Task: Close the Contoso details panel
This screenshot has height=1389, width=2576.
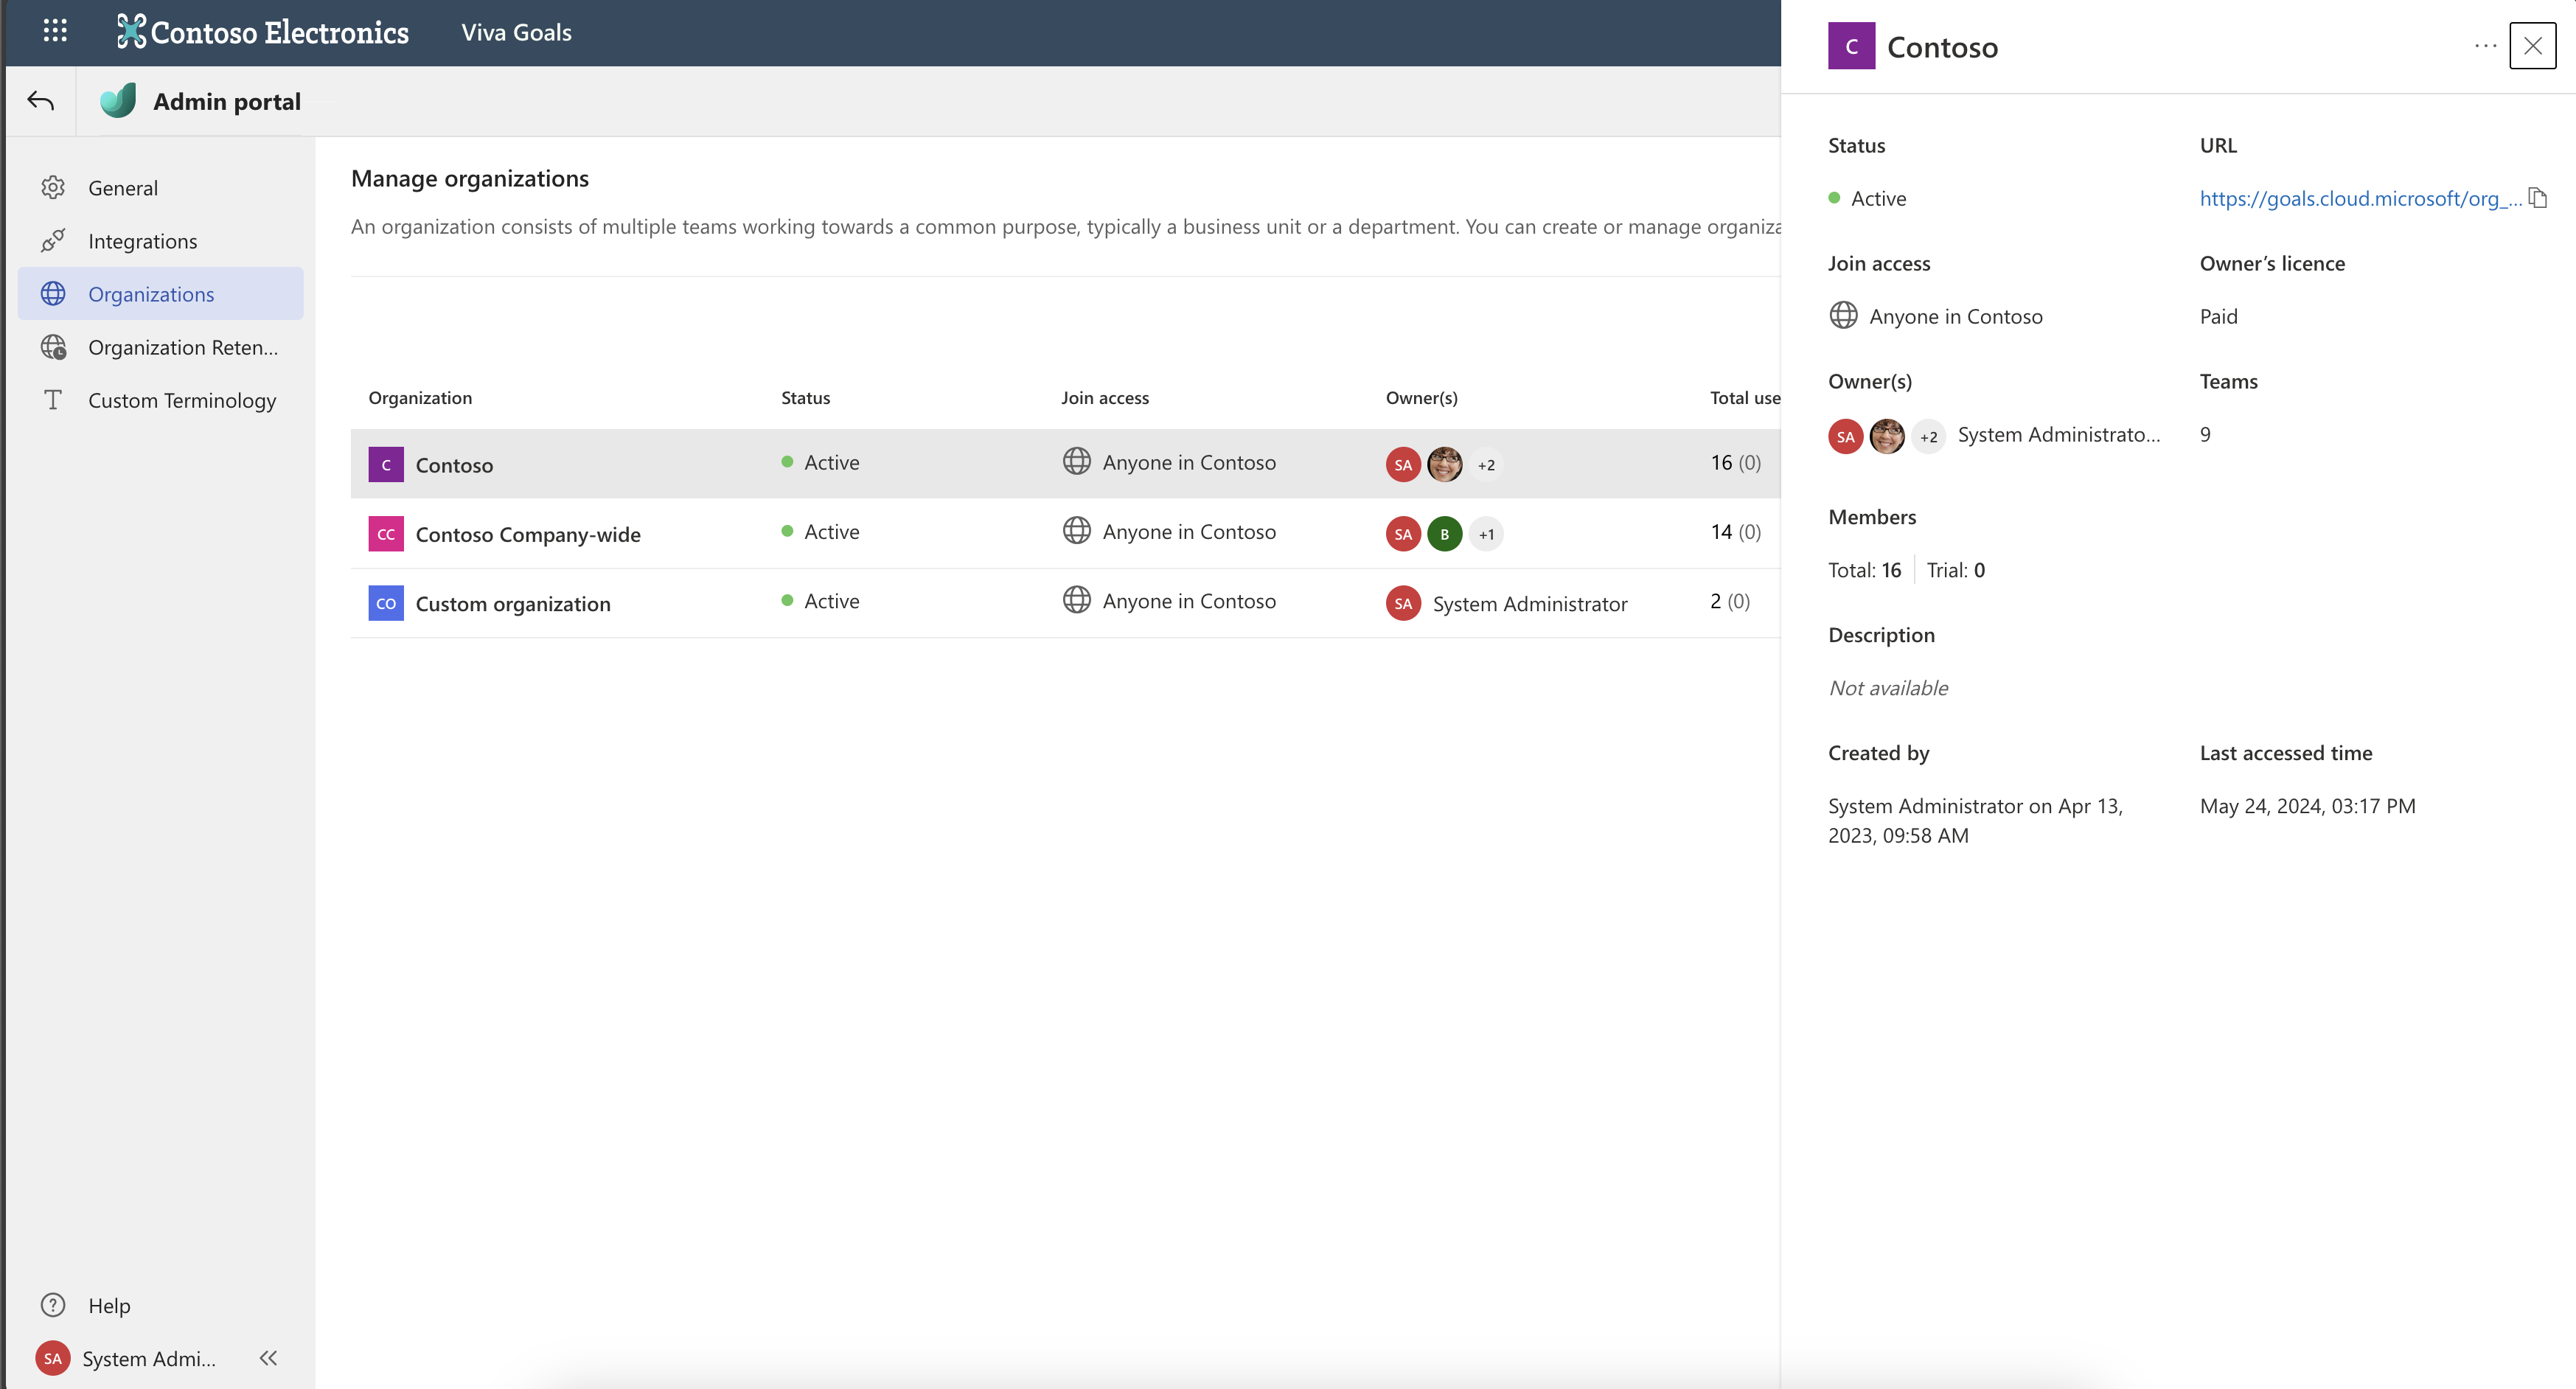Action: coord(2532,46)
